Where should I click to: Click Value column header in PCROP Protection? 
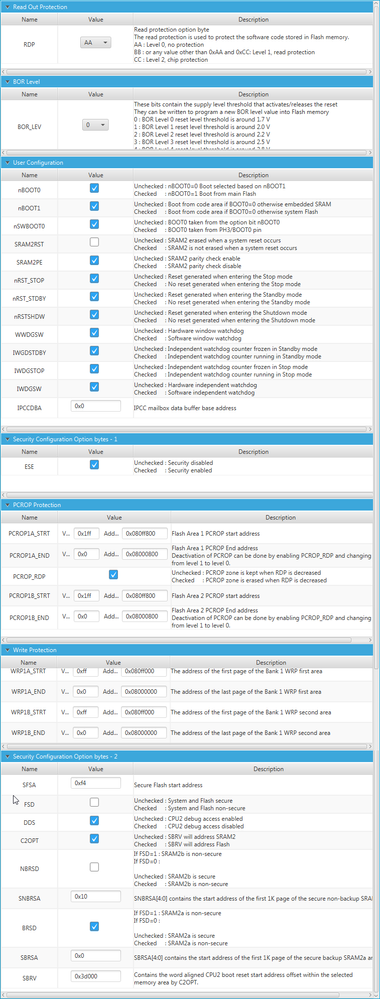pos(114,517)
